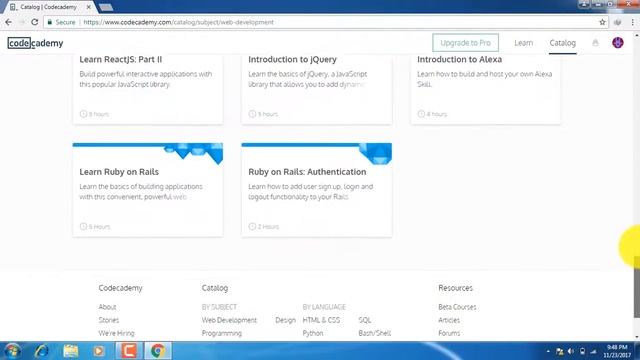Open notifications bell icon
This screenshot has height=360, width=640.
click(x=595, y=42)
